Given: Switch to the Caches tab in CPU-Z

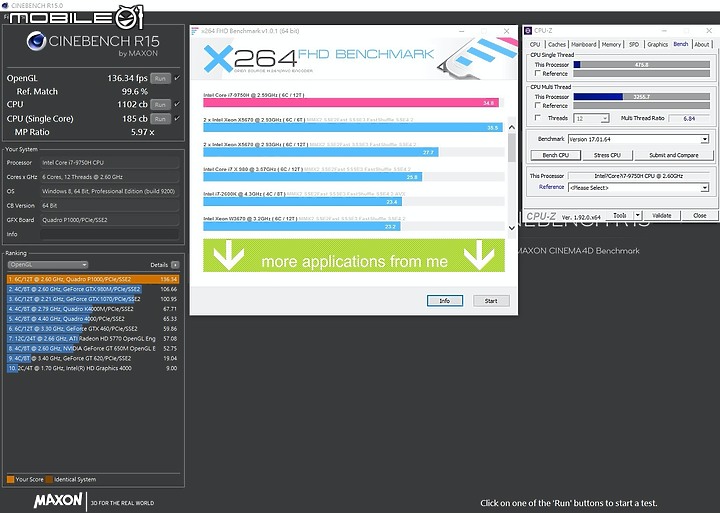Looking at the screenshot, I should [557, 45].
